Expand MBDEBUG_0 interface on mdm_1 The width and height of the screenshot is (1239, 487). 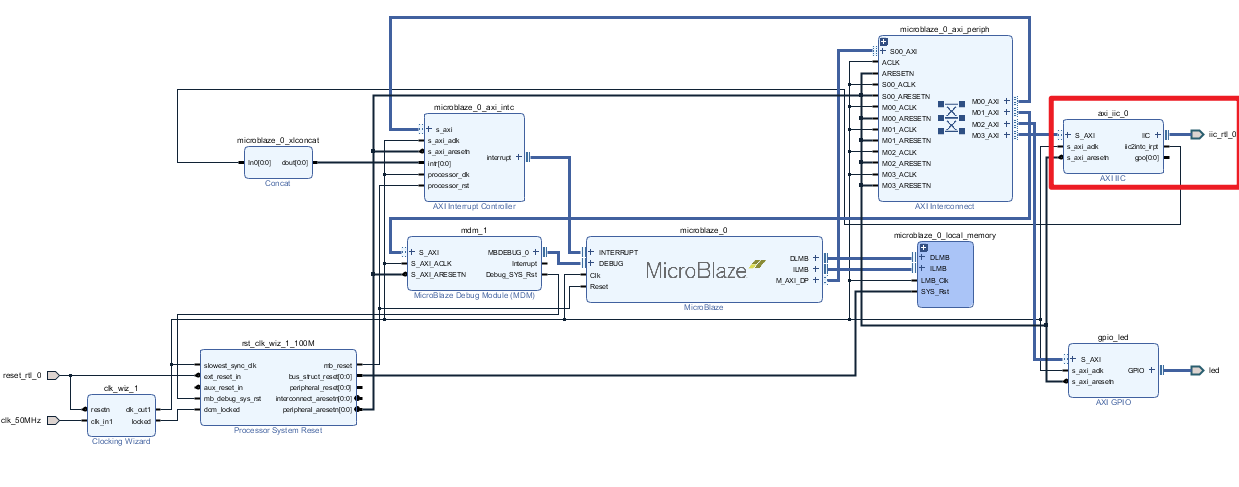tap(535, 252)
